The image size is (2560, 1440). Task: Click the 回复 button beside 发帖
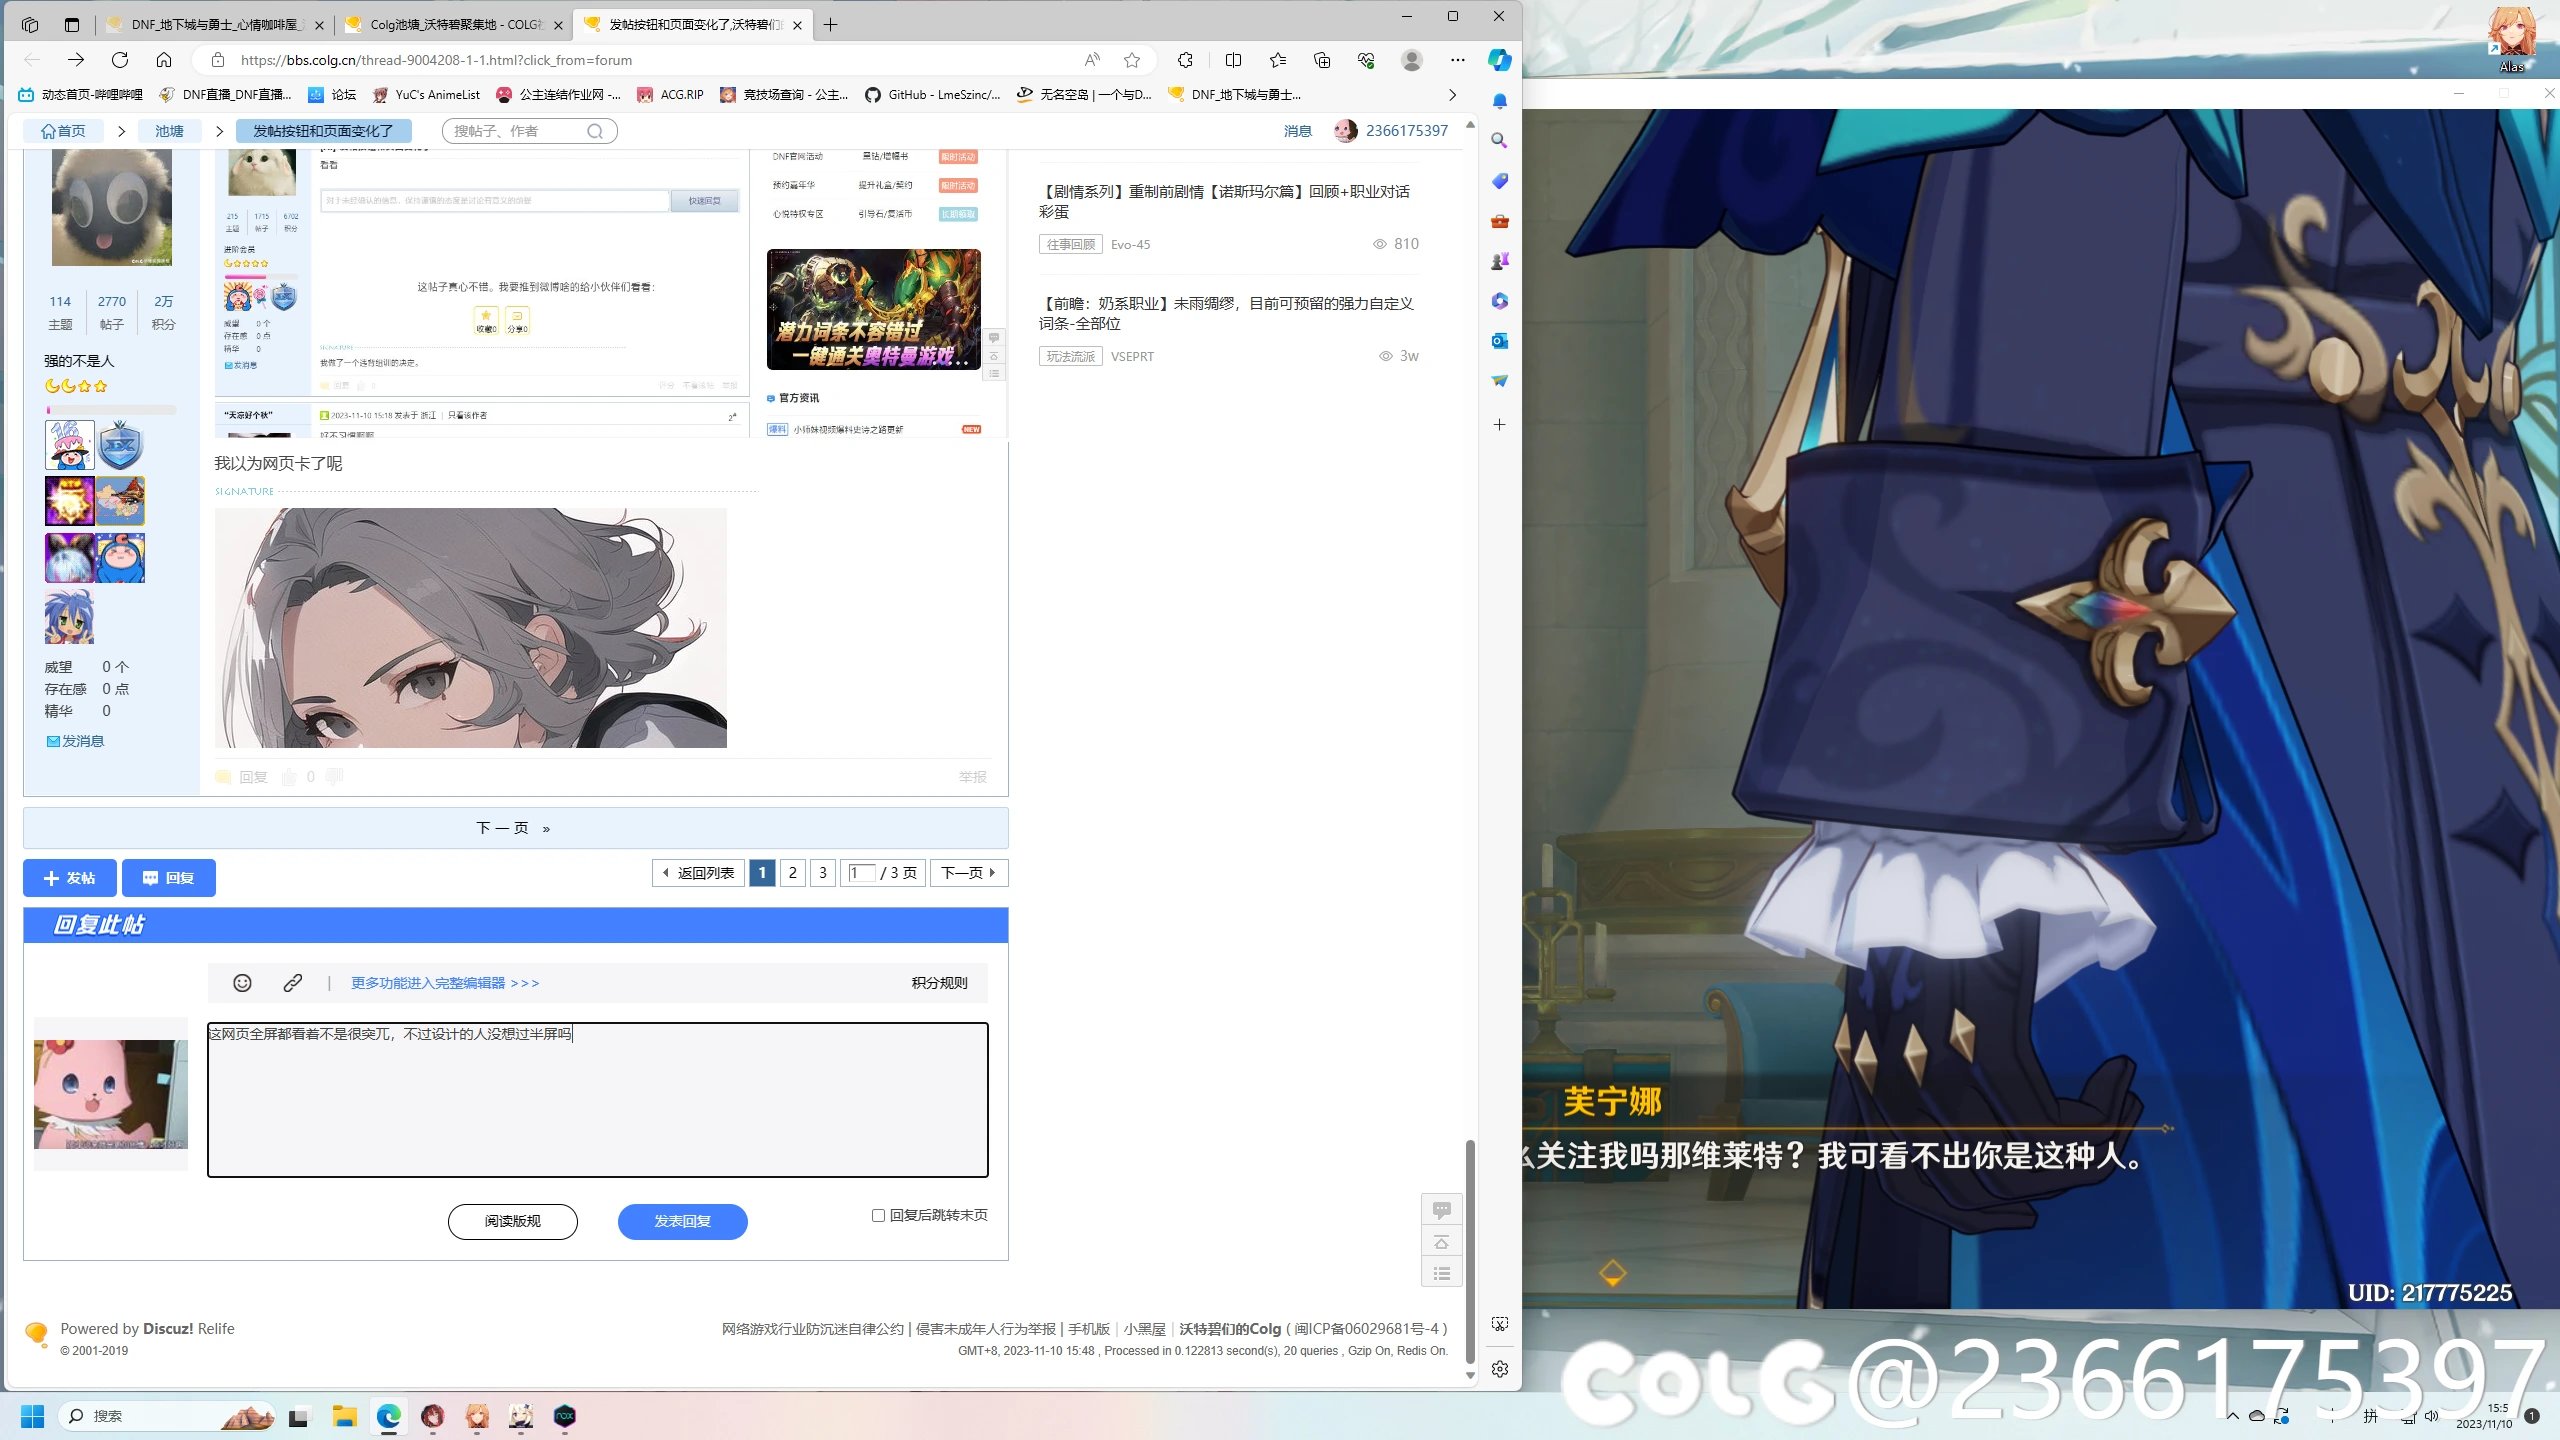pos(168,878)
